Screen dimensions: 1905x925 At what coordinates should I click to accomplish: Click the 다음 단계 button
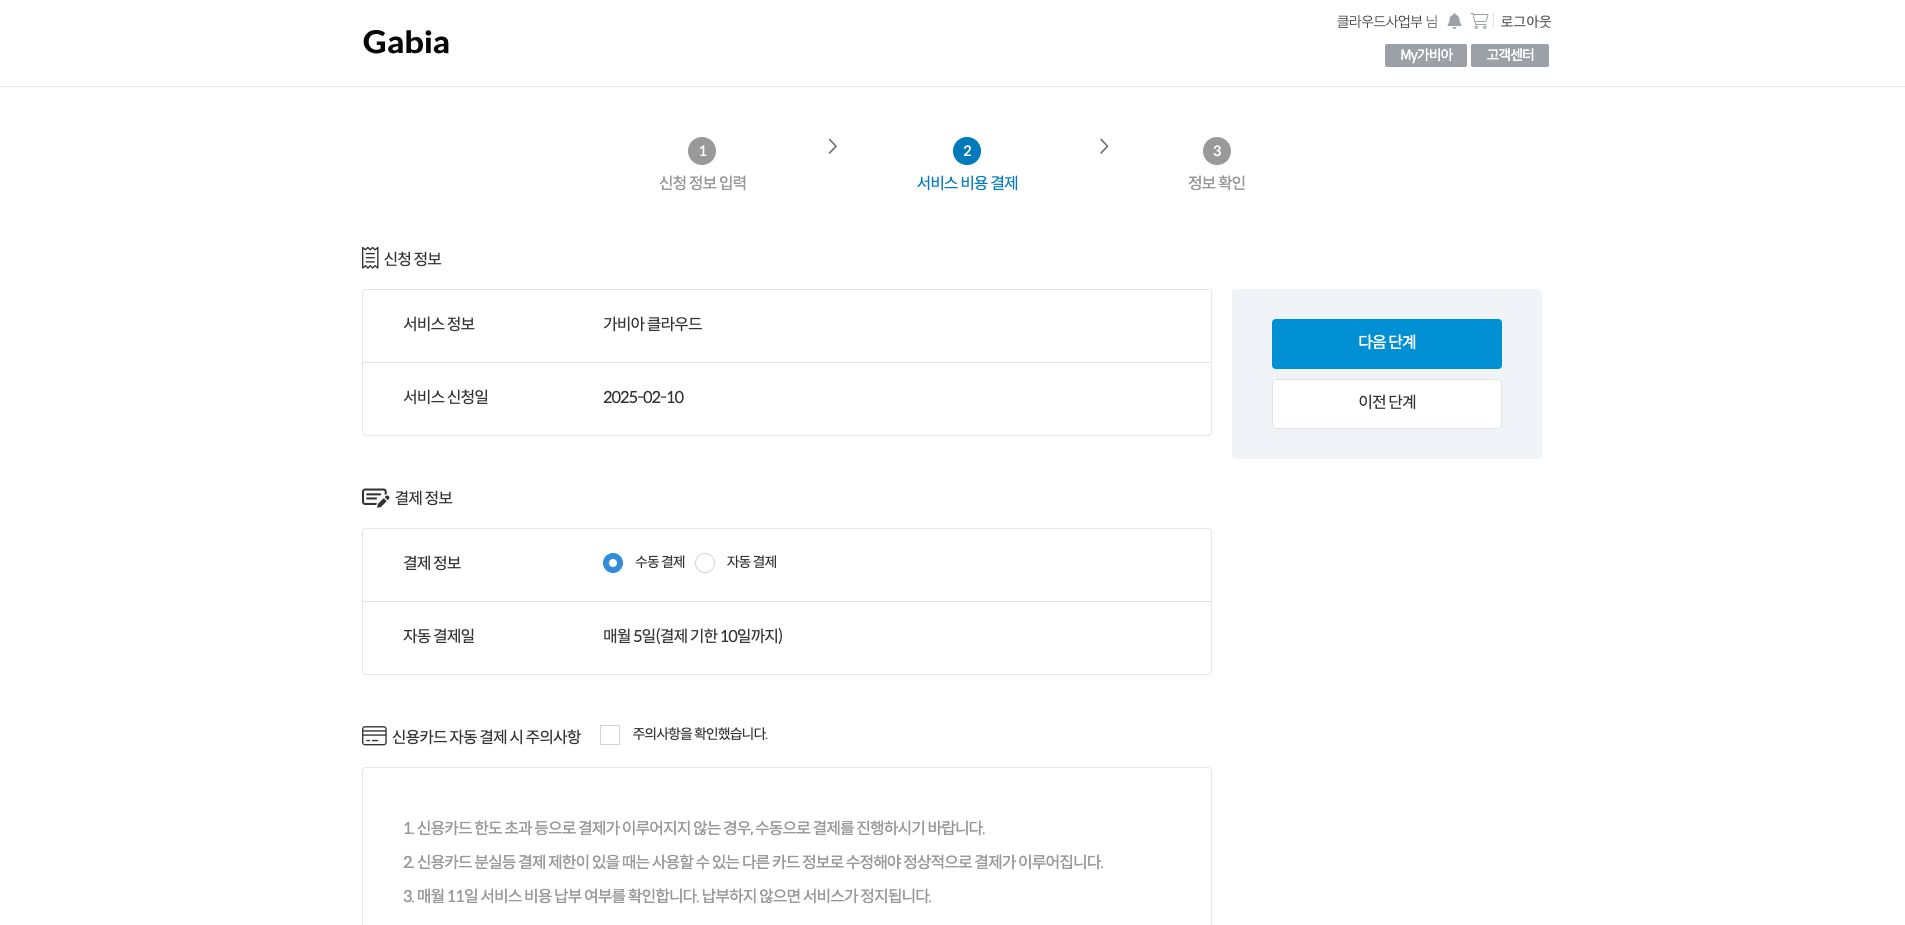pyautogui.click(x=1387, y=344)
